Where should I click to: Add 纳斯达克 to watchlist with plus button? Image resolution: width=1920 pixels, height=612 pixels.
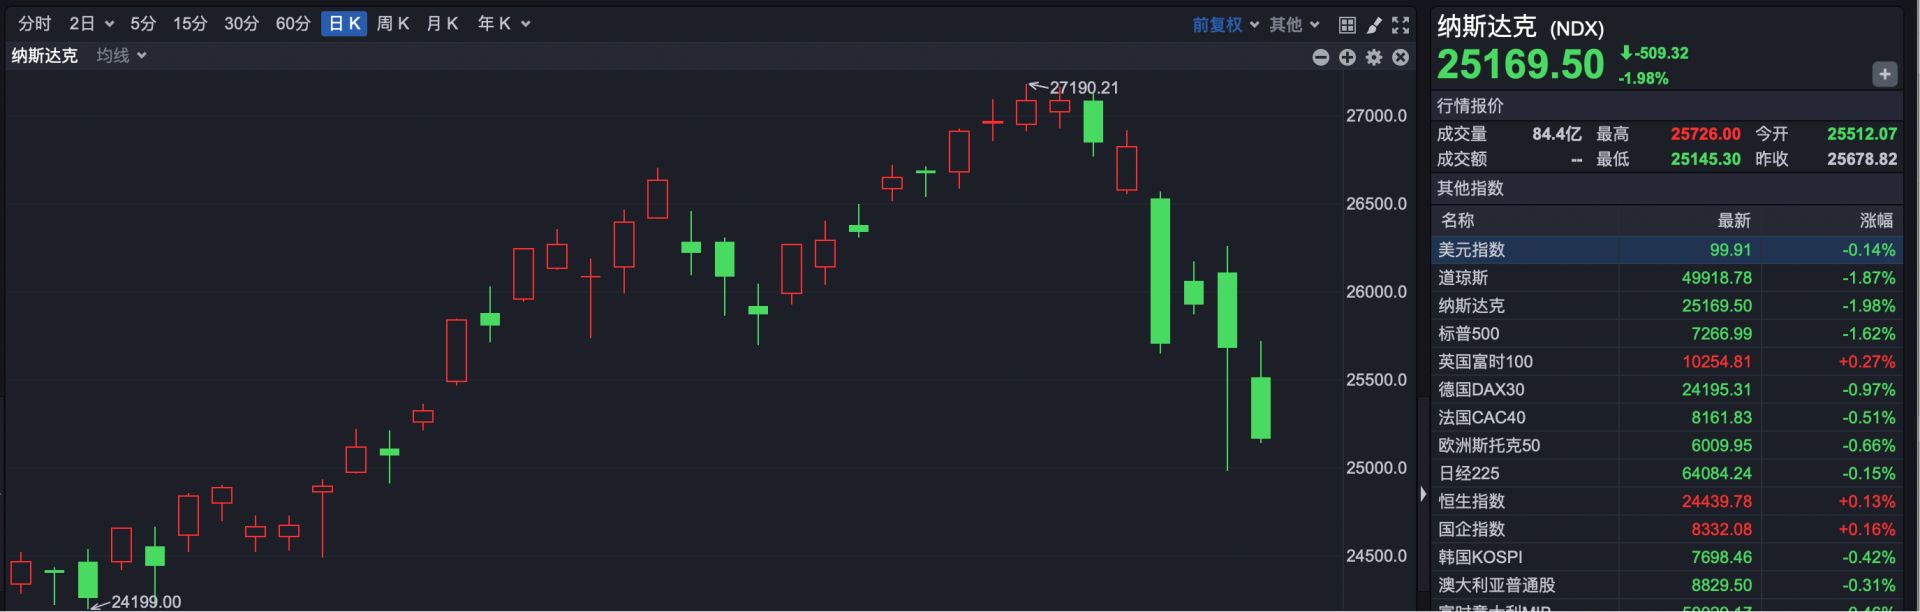click(1885, 74)
